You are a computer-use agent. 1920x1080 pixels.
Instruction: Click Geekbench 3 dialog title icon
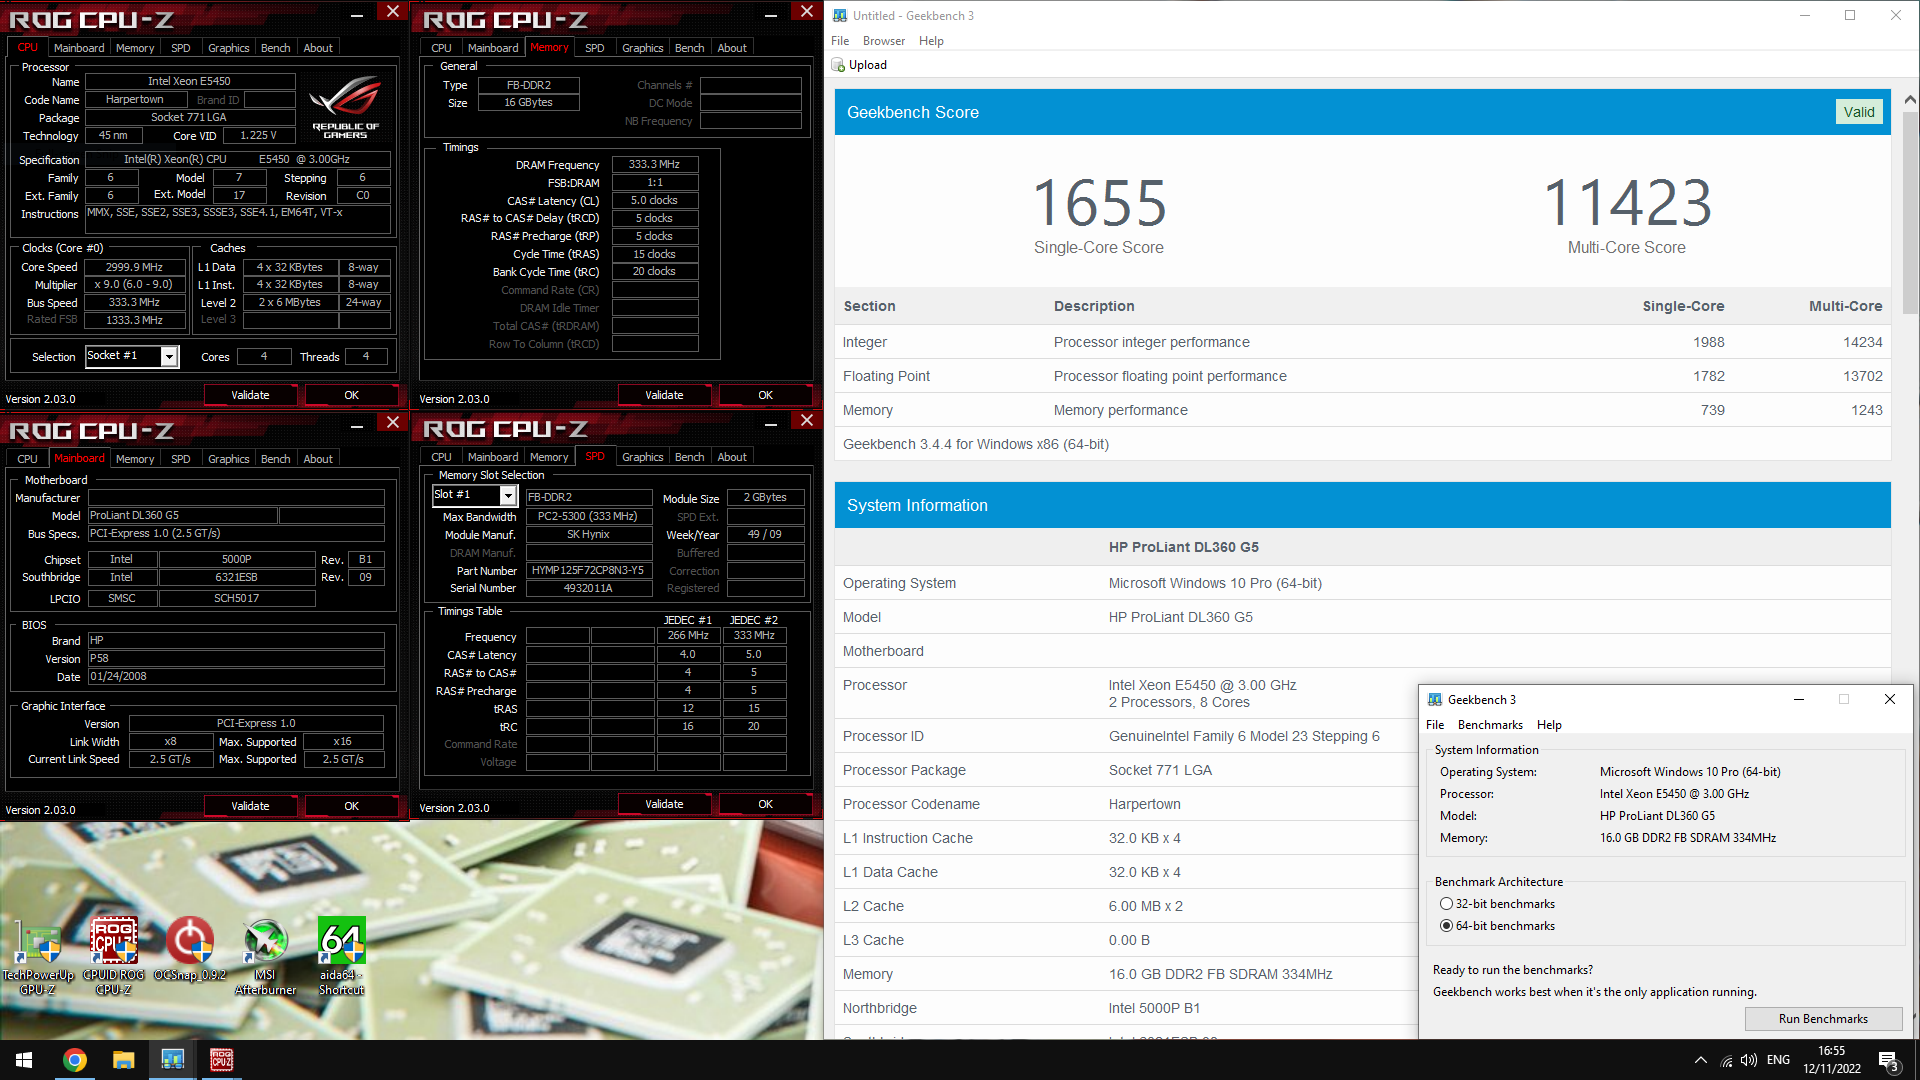pyautogui.click(x=1435, y=700)
